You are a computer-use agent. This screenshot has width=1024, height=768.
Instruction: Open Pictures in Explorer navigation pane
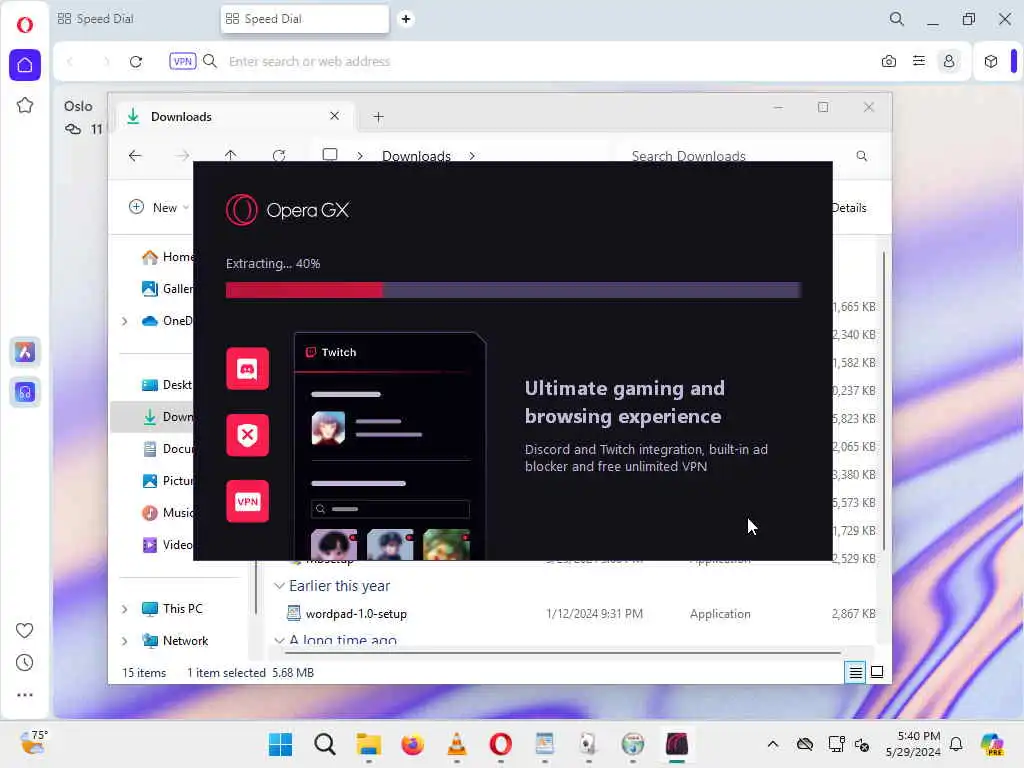(167, 481)
